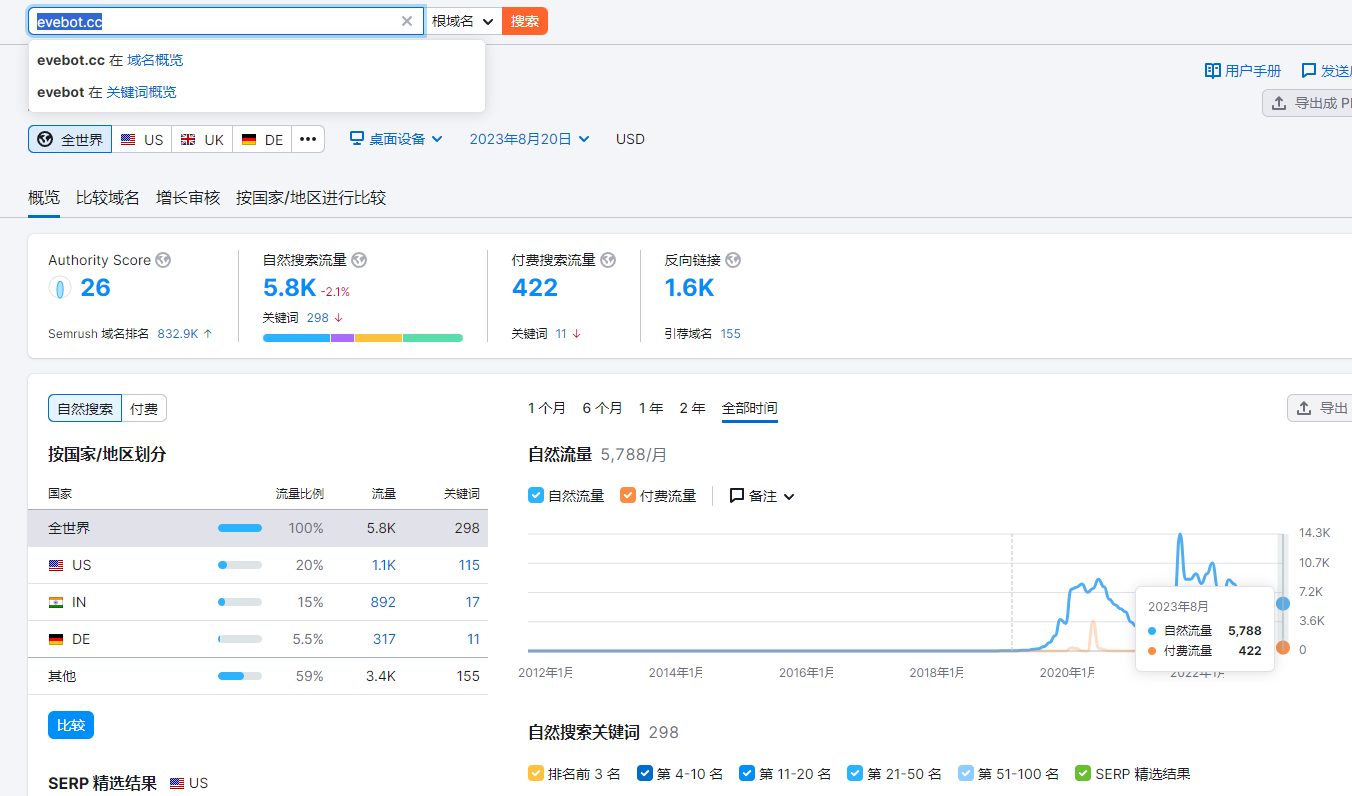The height and width of the screenshot is (796, 1352).
Task: Switch to 自然搜索 toggle
Action: 85,408
